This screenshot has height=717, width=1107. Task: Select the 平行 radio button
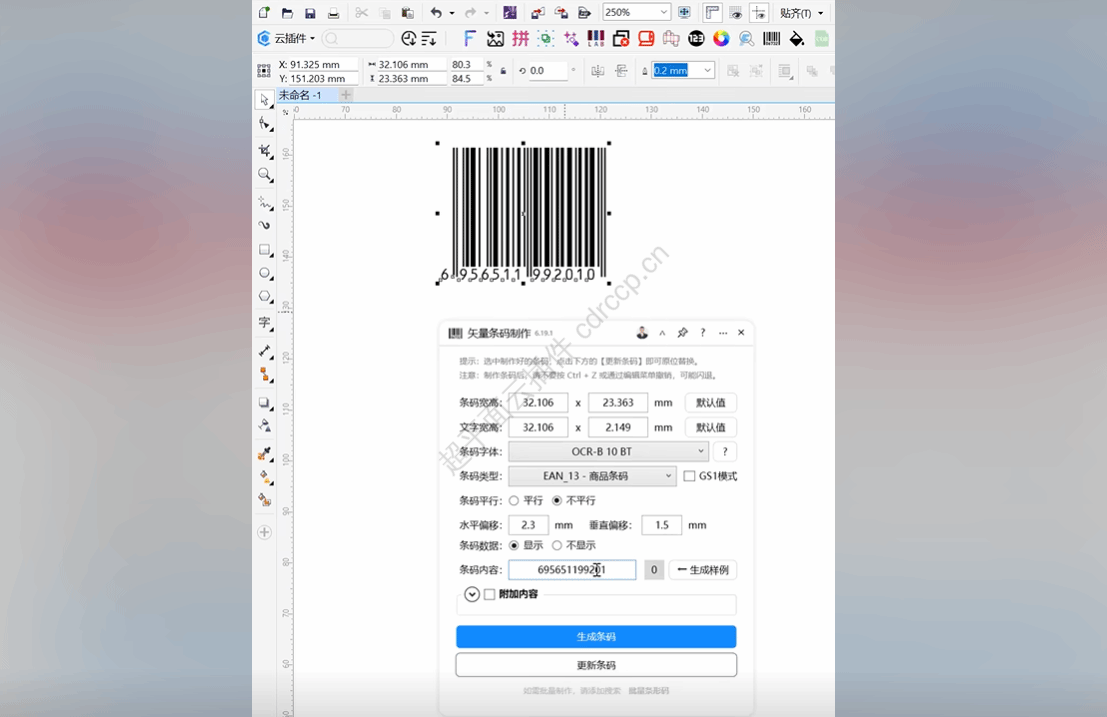pos(514,500)
